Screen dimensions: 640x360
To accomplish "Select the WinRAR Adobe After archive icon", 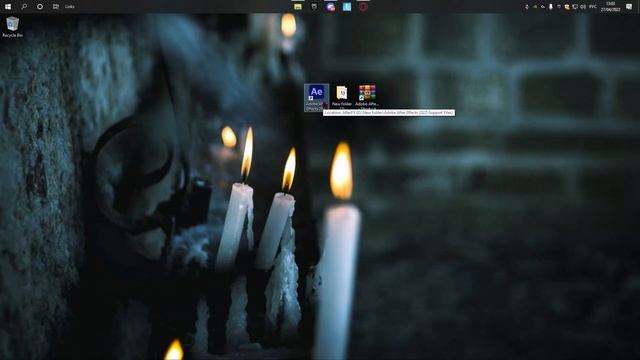I will click(x=367, y=98).
